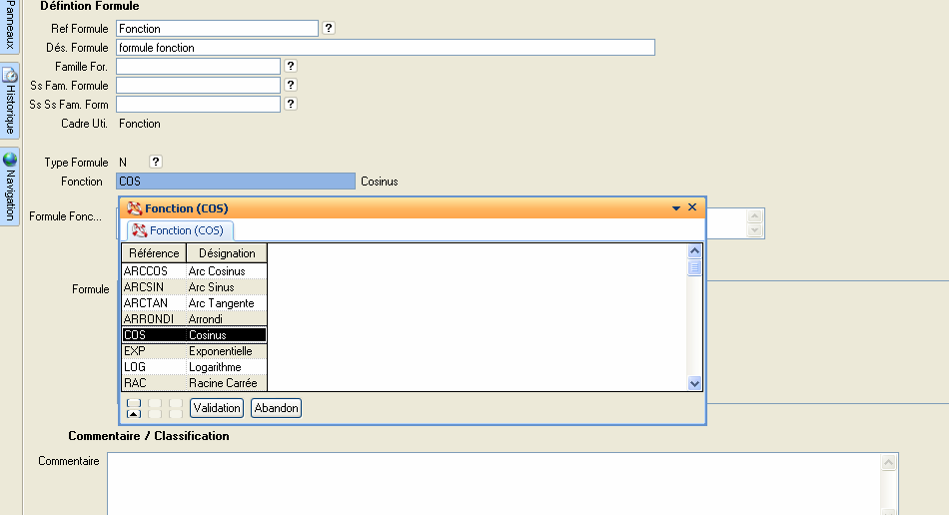Open lookup for Ss Ss Fam. Form
949x515 pixels.
pos(291,104)
